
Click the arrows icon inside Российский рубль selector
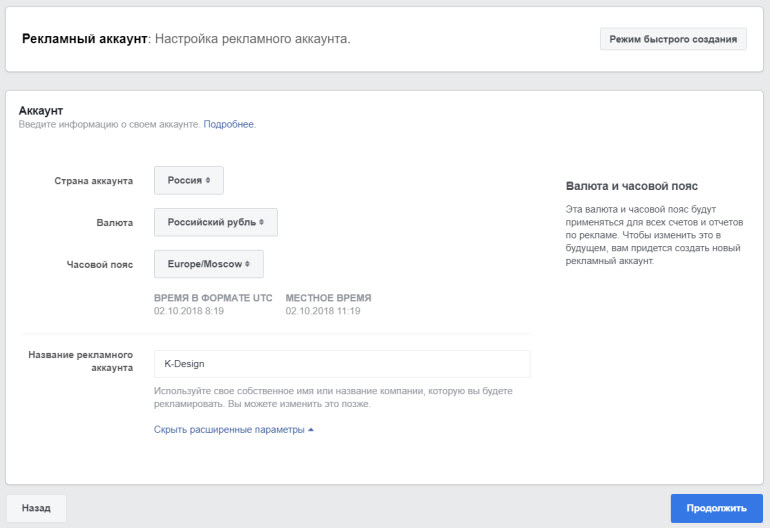[x=262, y=222]
